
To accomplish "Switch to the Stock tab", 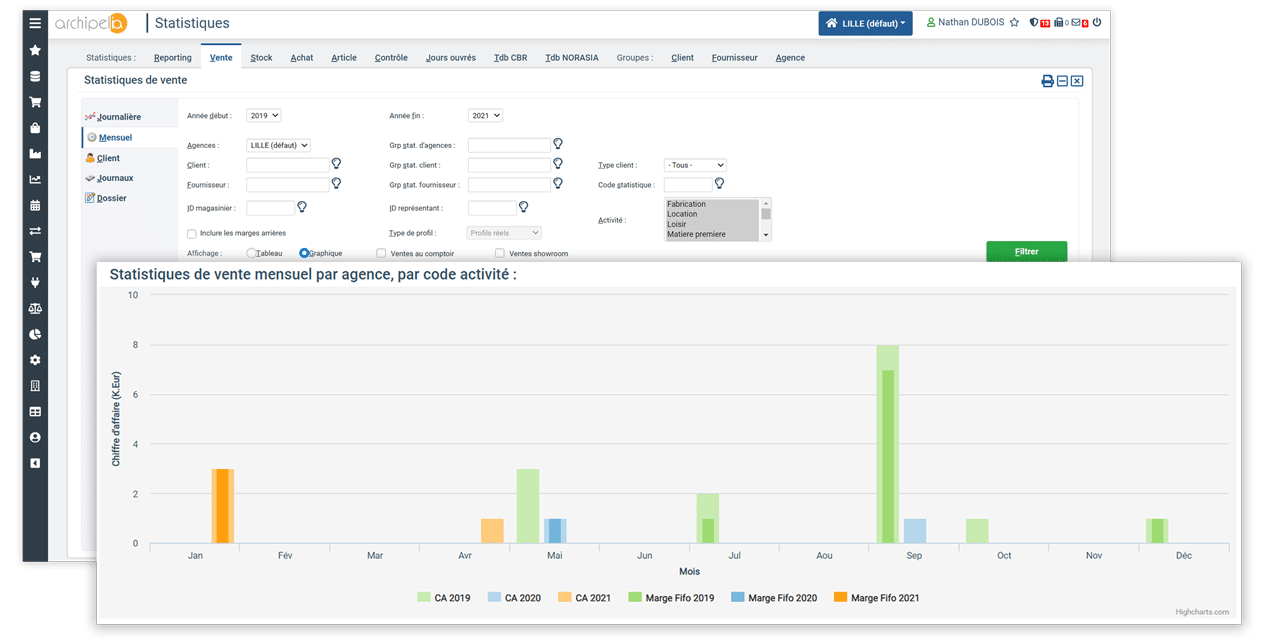I will 261,57.
